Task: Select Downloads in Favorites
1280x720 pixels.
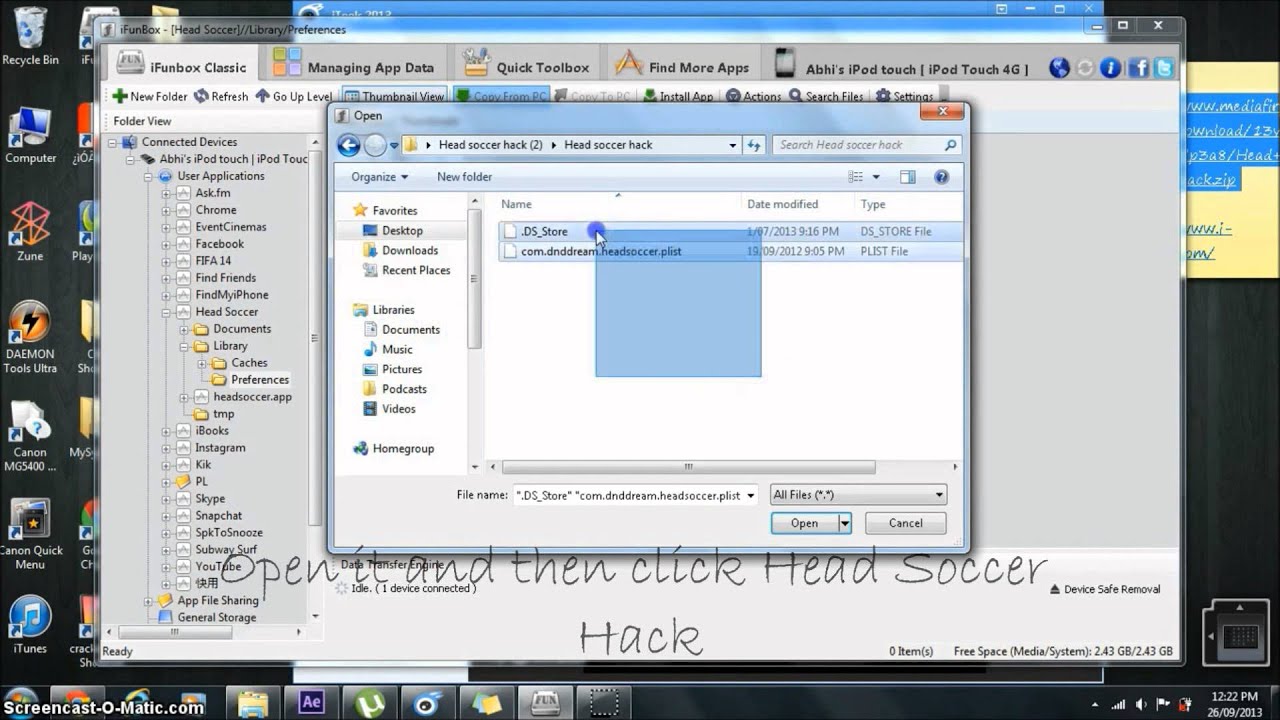Action: (x=410, y=250)
